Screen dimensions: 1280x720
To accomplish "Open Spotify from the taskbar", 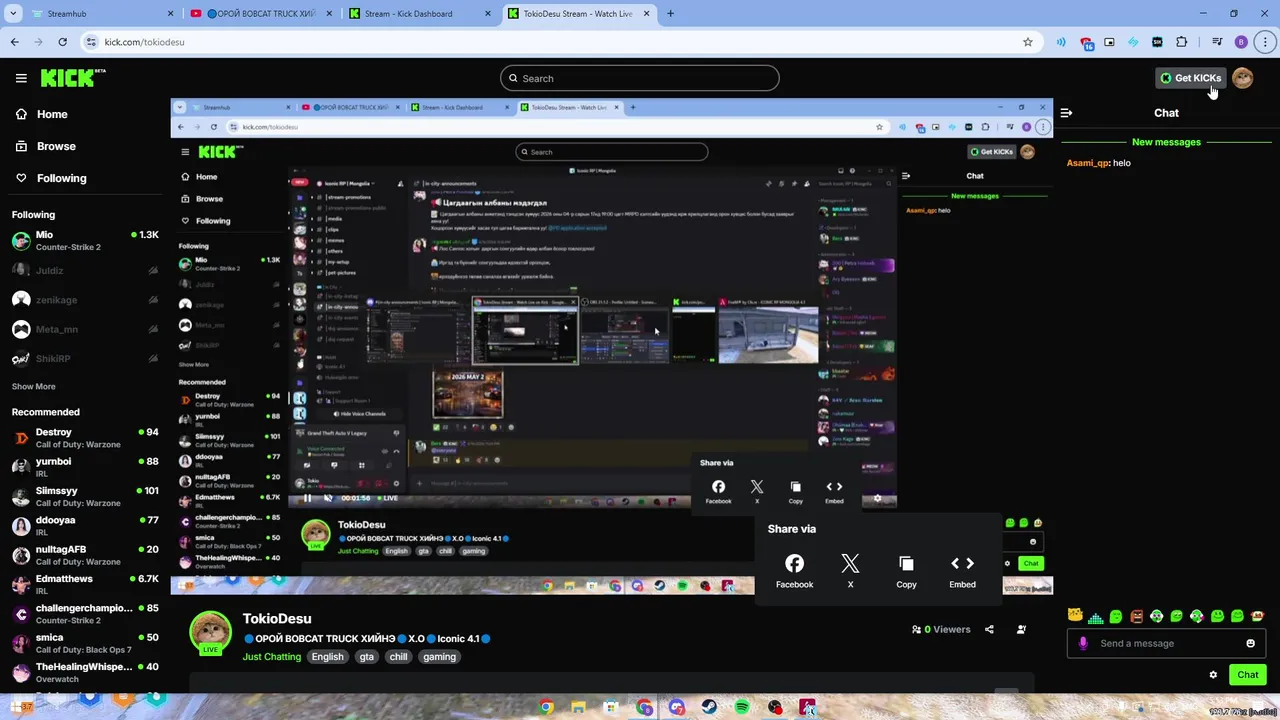I will [x=742, y=707].
